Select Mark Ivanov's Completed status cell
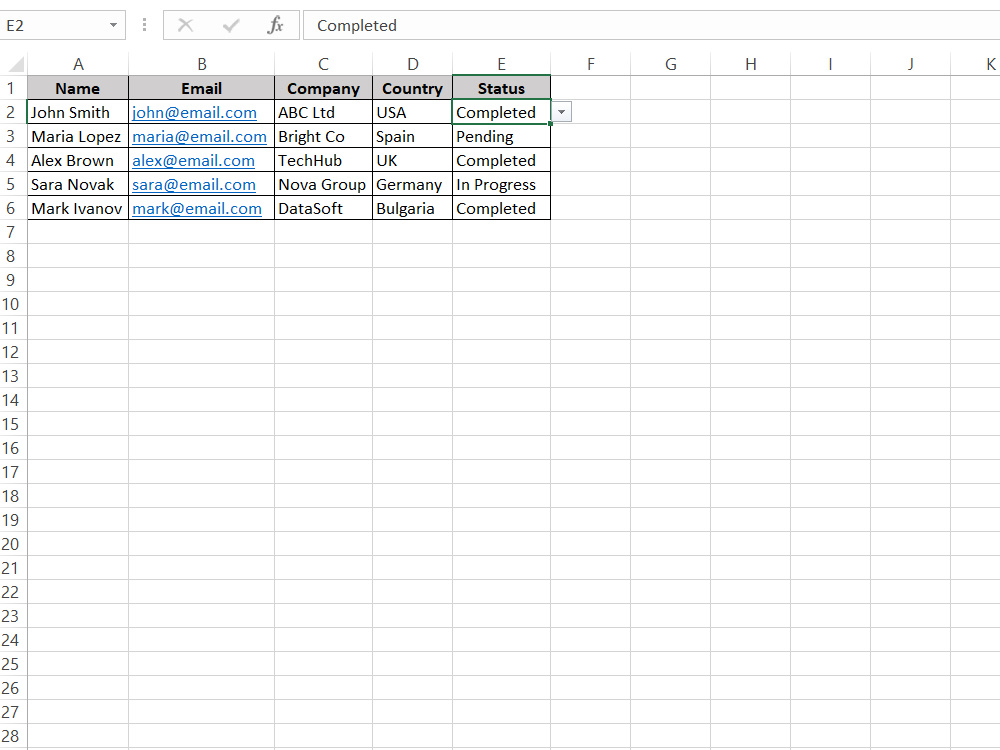 pyautogui.click(x=501, y=209)
